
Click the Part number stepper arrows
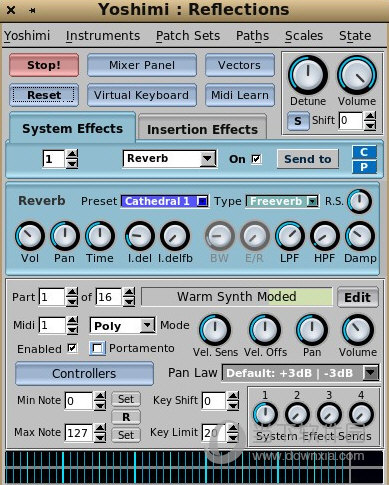(72, 297)
